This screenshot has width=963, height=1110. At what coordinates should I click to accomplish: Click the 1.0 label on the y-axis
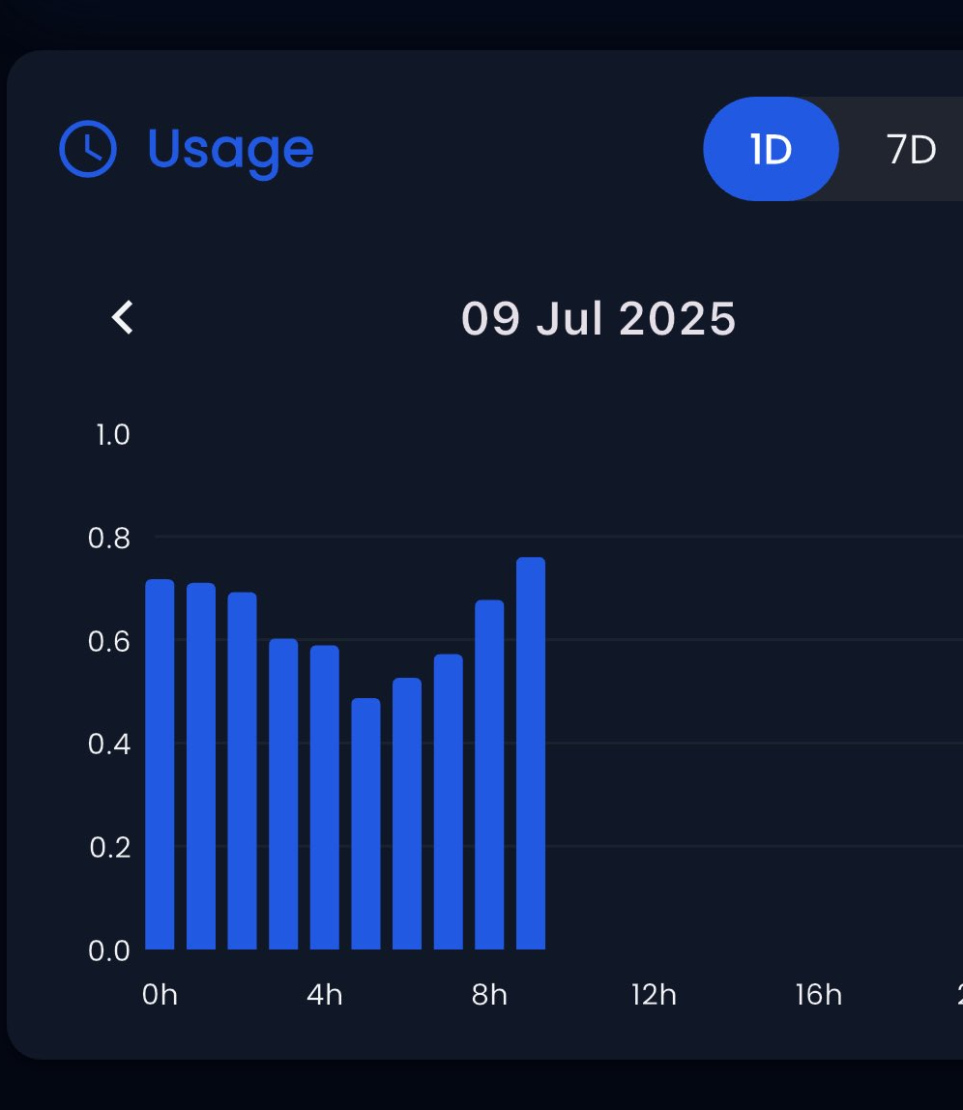pyautogui.click(x=112, y=435)
